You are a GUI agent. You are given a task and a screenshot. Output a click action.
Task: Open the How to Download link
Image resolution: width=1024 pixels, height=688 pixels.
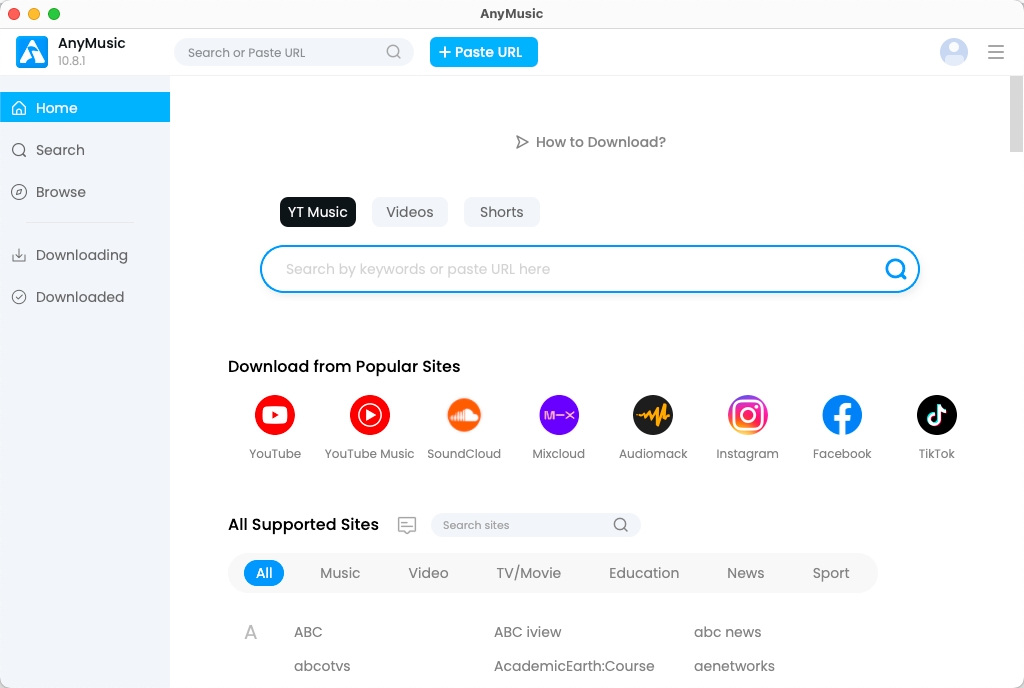(x=600, y=142)
